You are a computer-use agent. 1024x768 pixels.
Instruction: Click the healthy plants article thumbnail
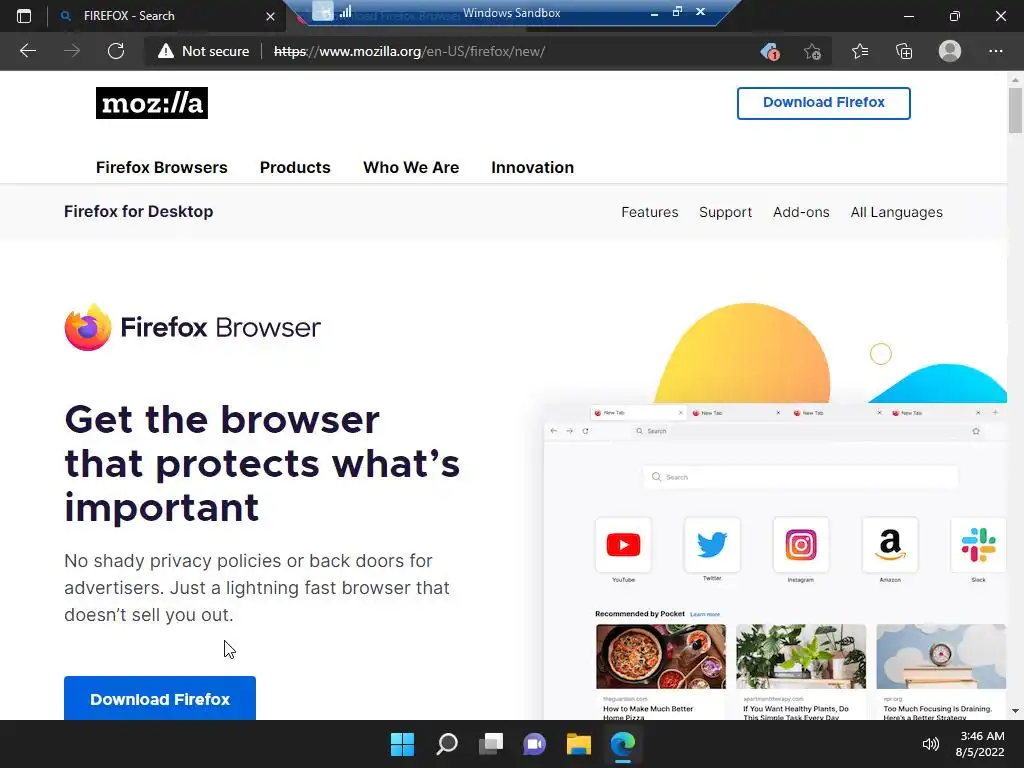click(801, 656)
